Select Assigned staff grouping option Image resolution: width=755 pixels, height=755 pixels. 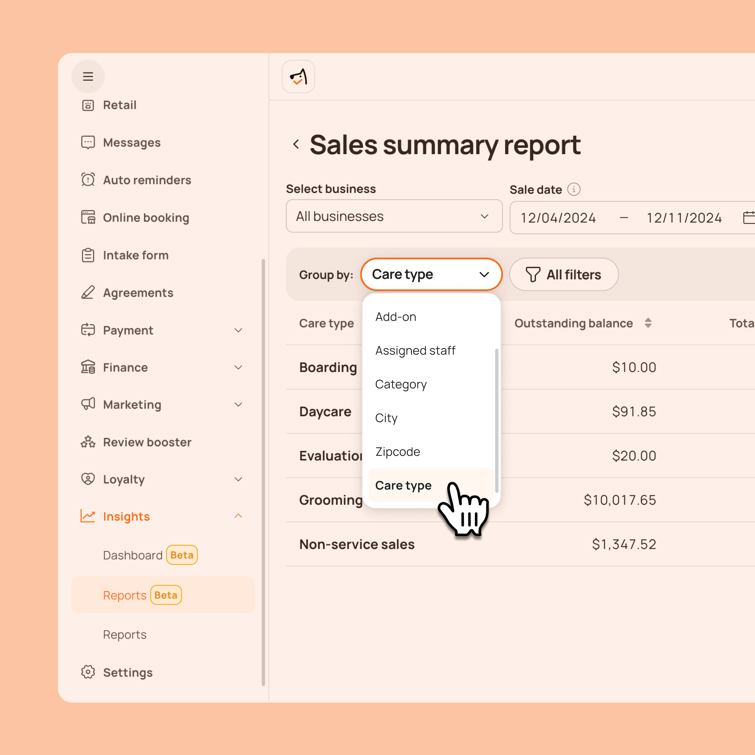click(431, 351)
